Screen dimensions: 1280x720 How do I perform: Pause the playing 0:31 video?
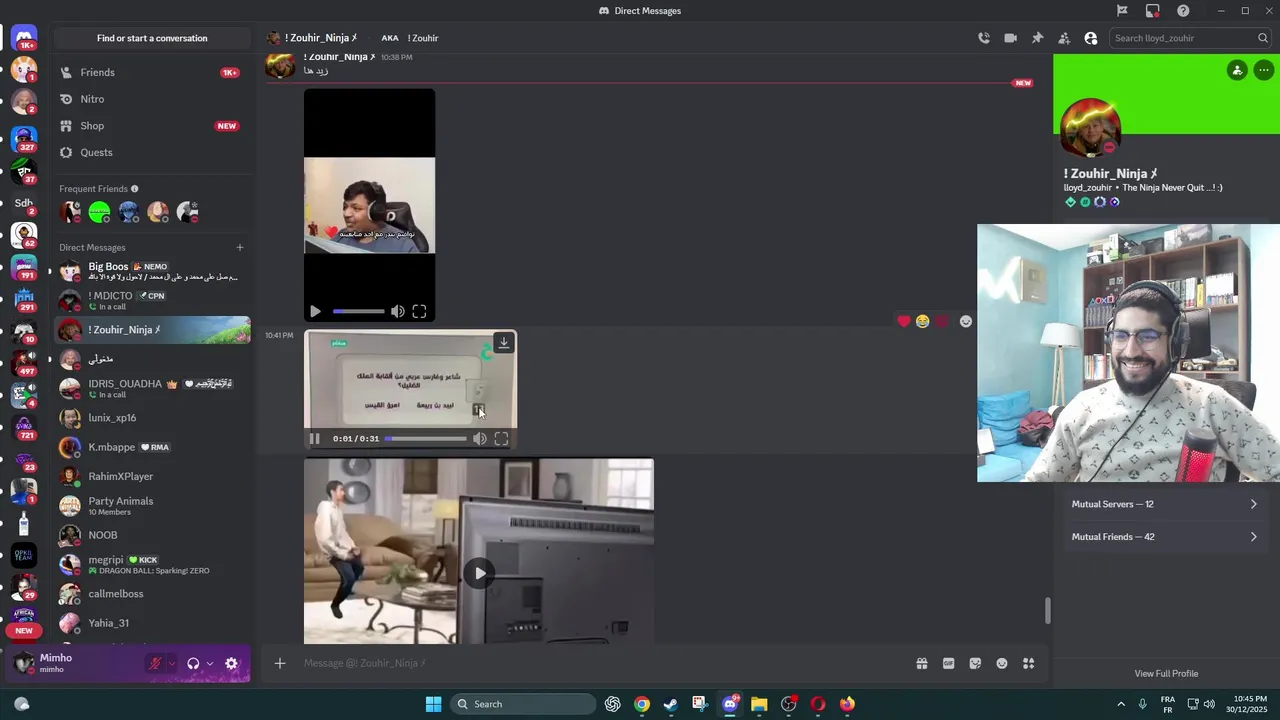(314, 439)
